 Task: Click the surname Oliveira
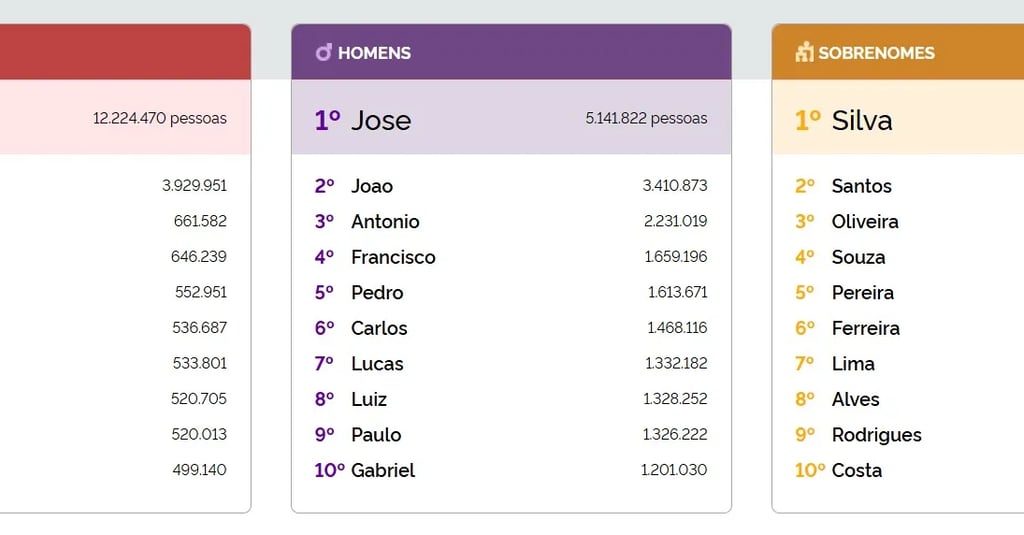coord(865,222)
